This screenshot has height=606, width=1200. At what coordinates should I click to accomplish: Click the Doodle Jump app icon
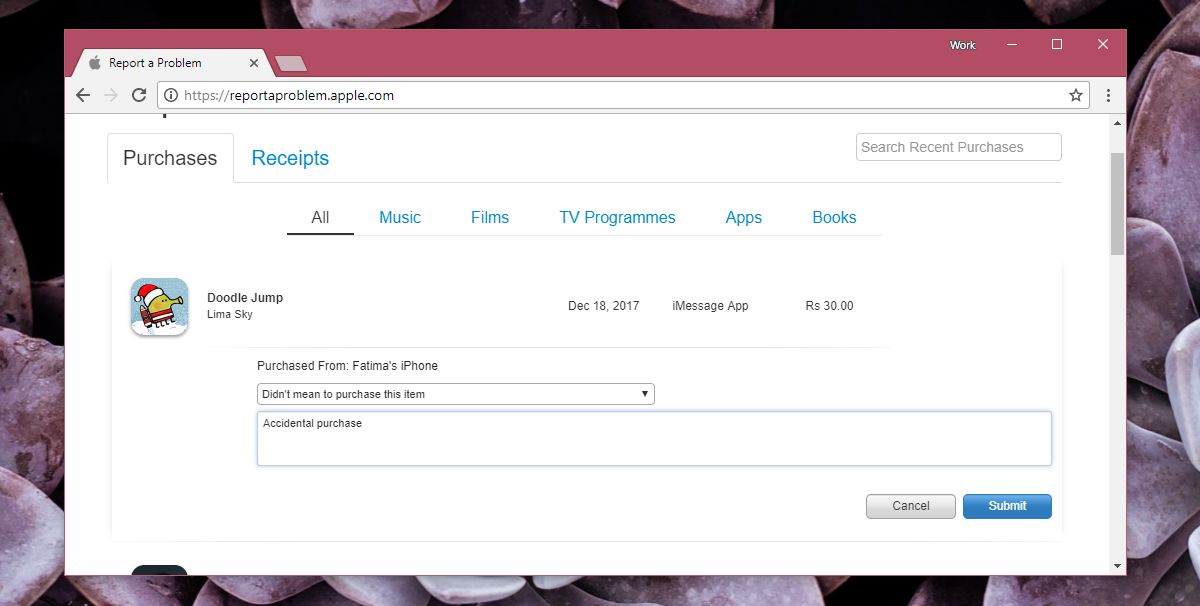[159, 306]
